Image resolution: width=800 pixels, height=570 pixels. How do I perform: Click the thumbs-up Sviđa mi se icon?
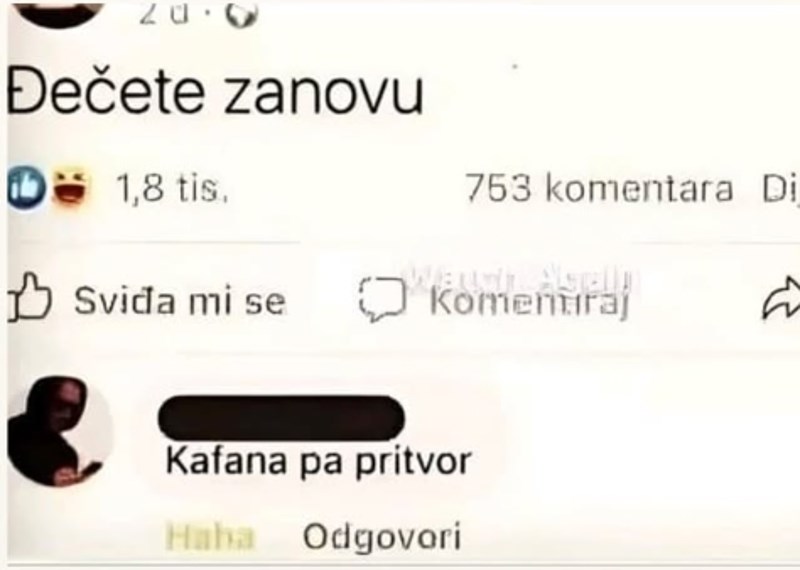30,298
